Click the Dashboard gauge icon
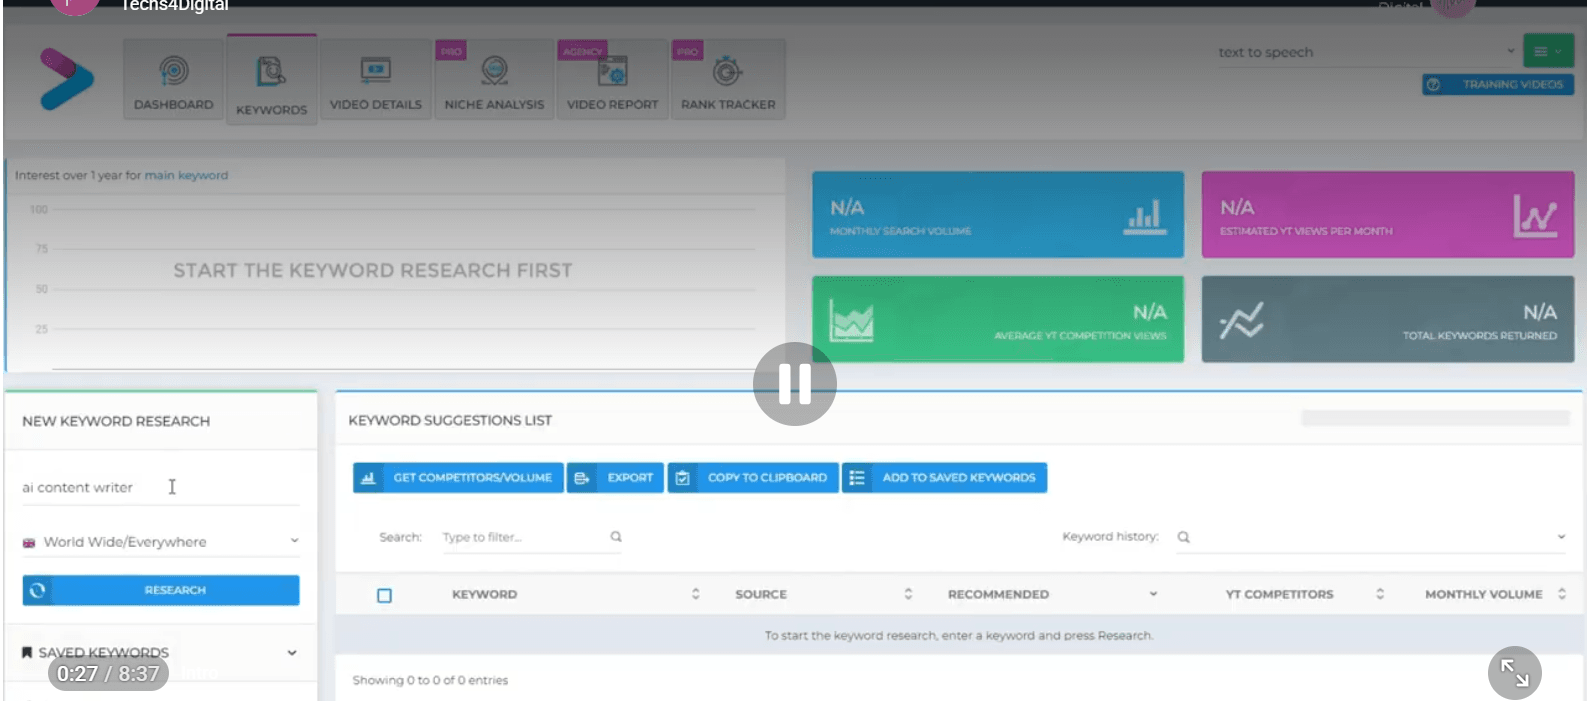This screenshot has height=701, width=1587. pos(173,71)
